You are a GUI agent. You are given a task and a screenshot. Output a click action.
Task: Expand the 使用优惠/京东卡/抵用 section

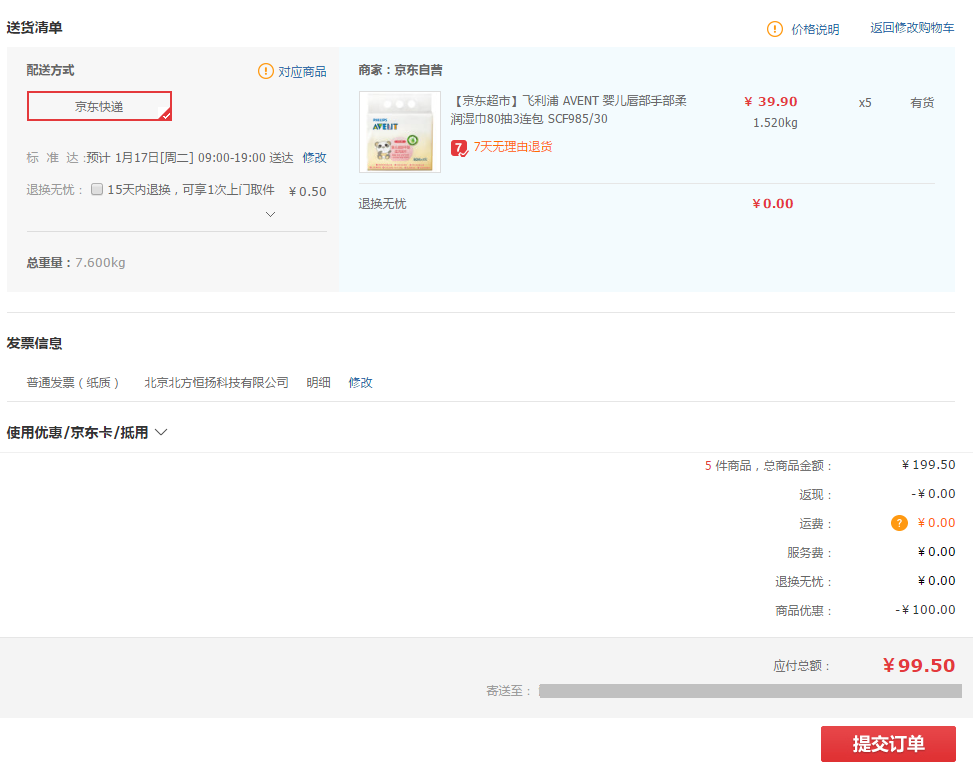point(161,432)
